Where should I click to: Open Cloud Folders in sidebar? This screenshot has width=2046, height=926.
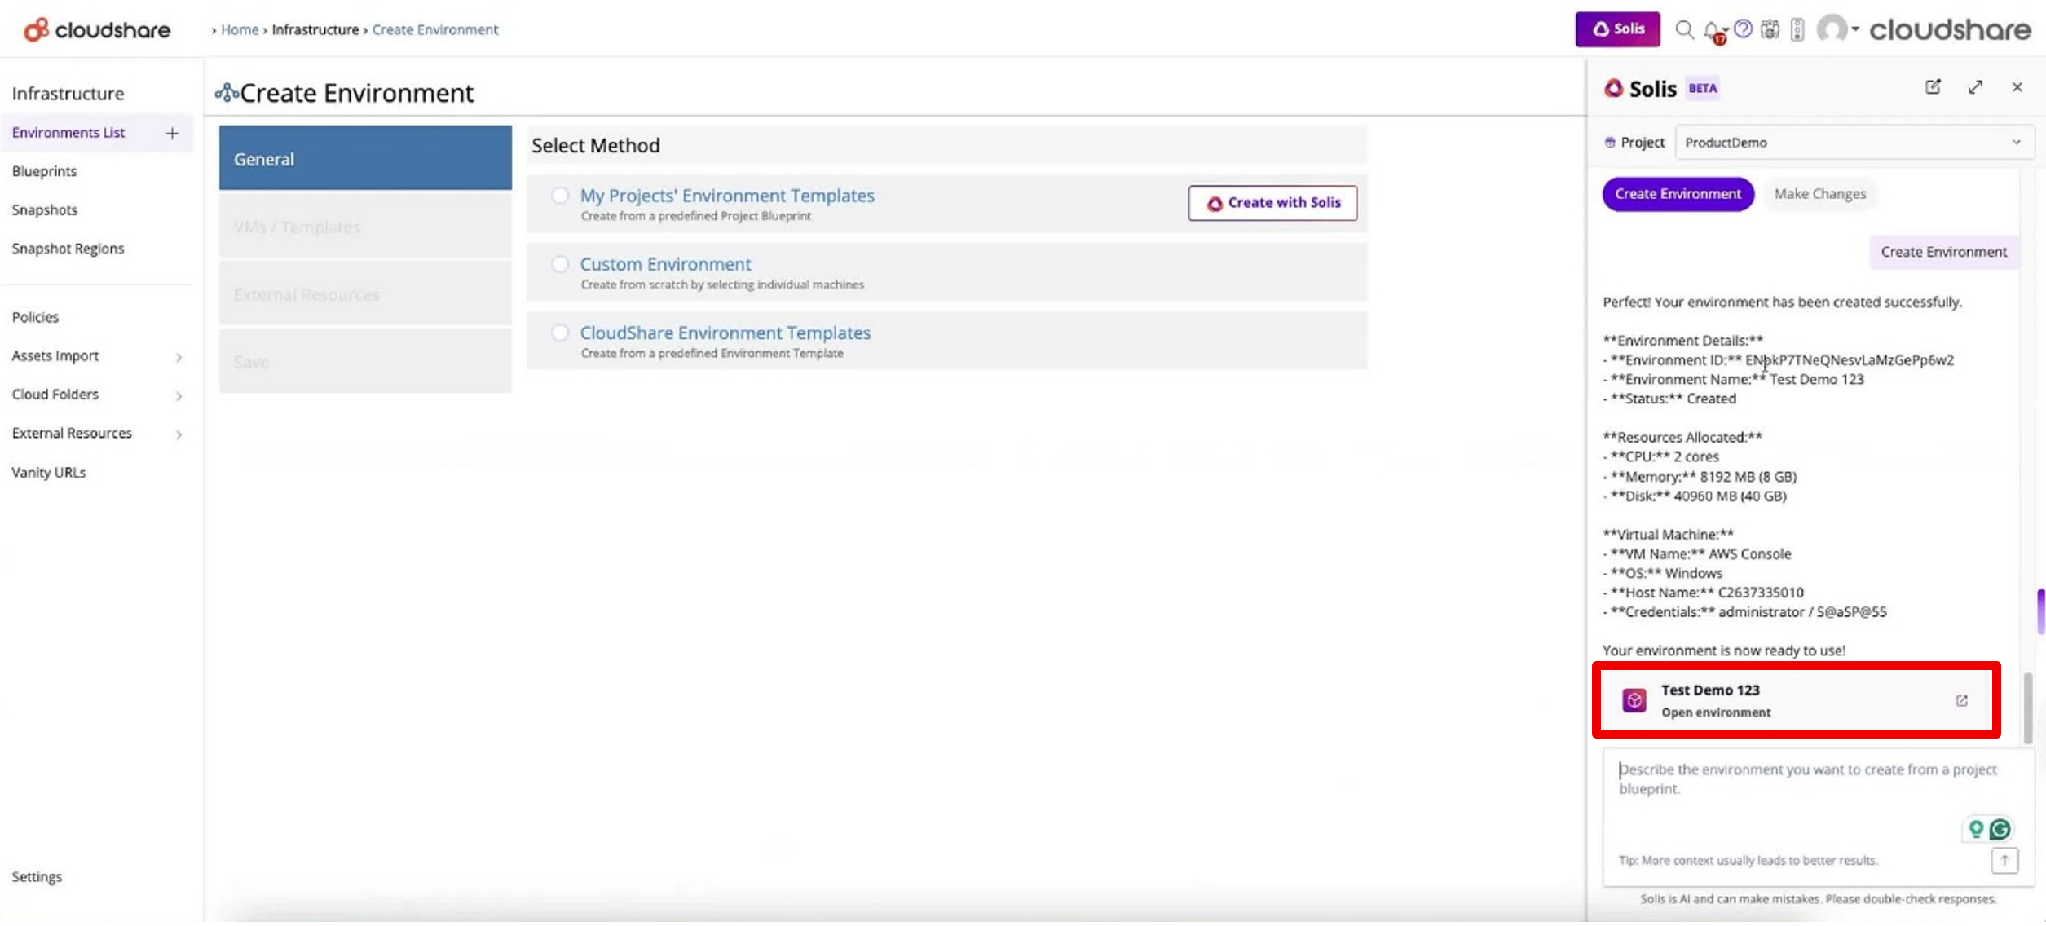55,394
